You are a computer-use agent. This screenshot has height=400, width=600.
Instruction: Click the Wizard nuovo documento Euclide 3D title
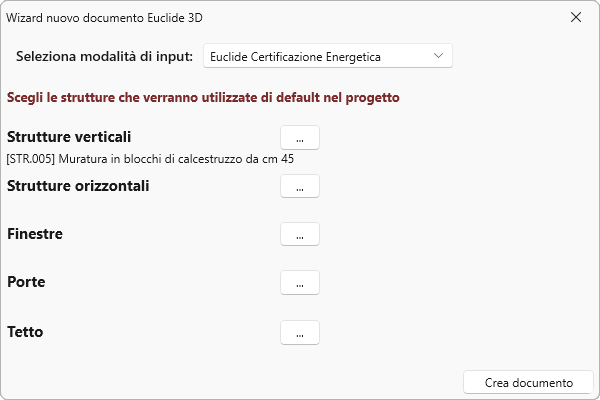point(110,17)
